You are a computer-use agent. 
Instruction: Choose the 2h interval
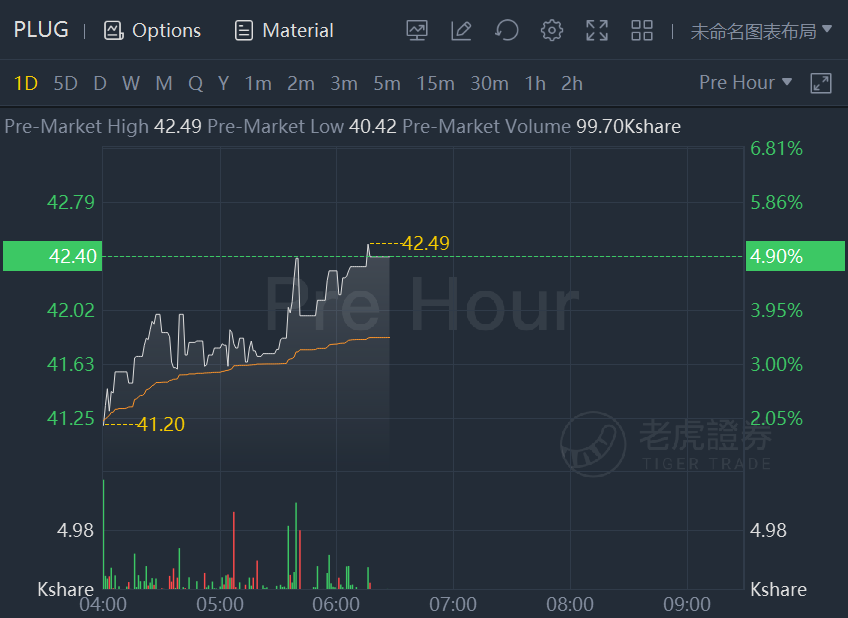tap(572, 84)
